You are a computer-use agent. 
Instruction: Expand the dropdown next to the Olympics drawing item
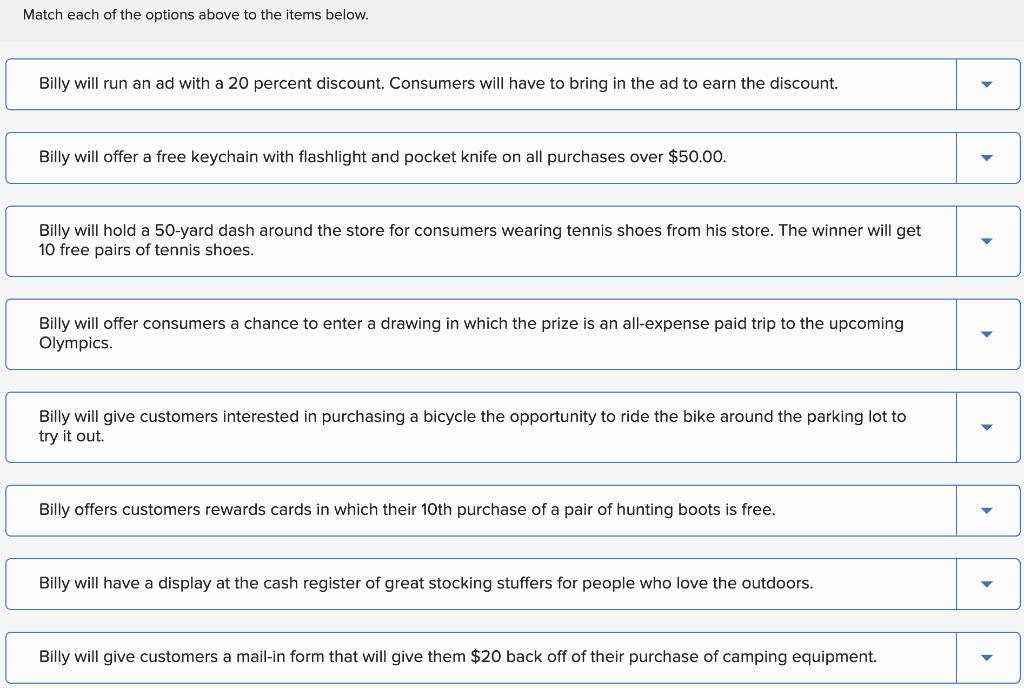click(x=988, y=334)
